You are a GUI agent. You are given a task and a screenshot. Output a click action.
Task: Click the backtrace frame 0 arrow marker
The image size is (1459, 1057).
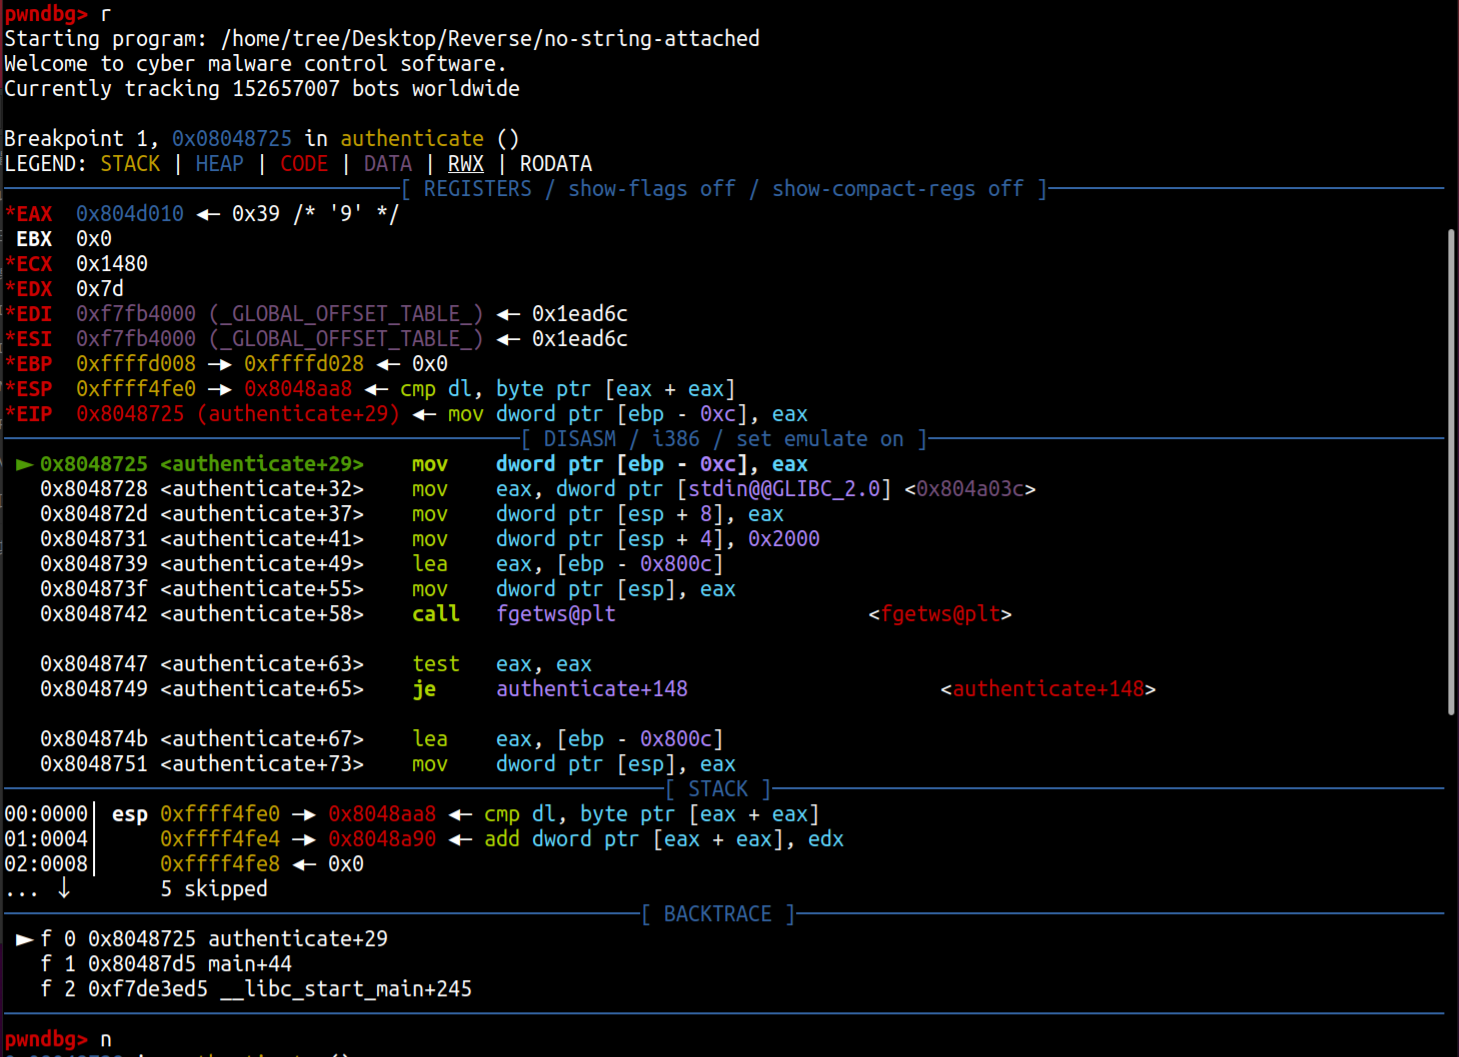(25, 939)
